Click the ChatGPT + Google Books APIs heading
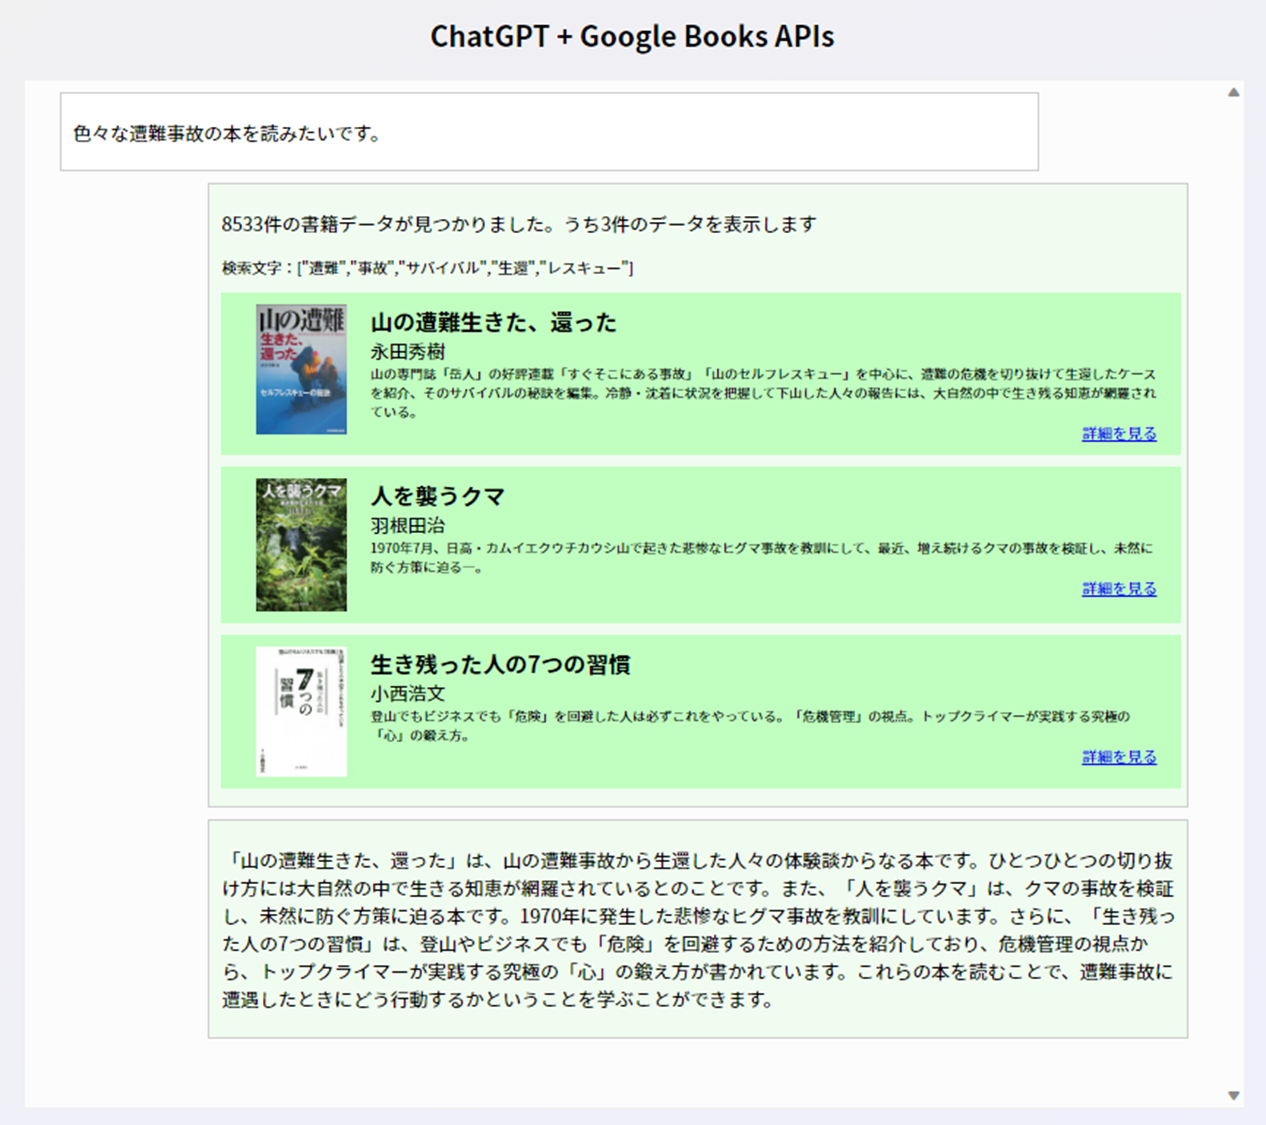 (632, 36)
